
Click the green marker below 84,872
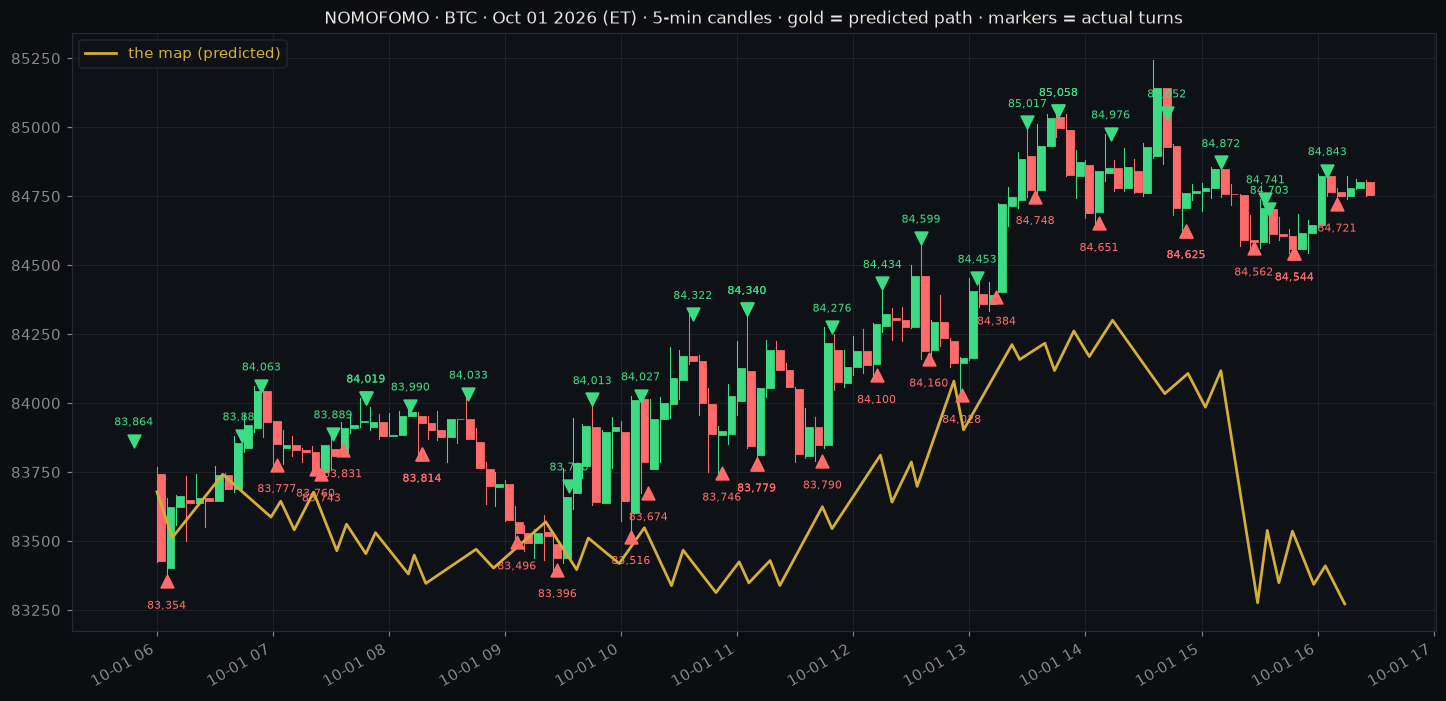1221,162
